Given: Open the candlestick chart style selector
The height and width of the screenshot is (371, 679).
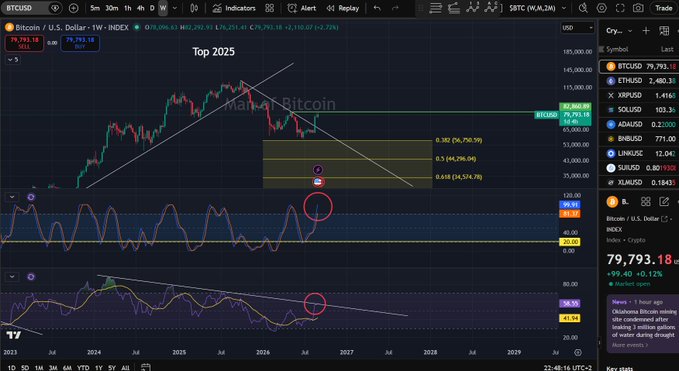Looking at the screenshot, I should coord(194,8).
